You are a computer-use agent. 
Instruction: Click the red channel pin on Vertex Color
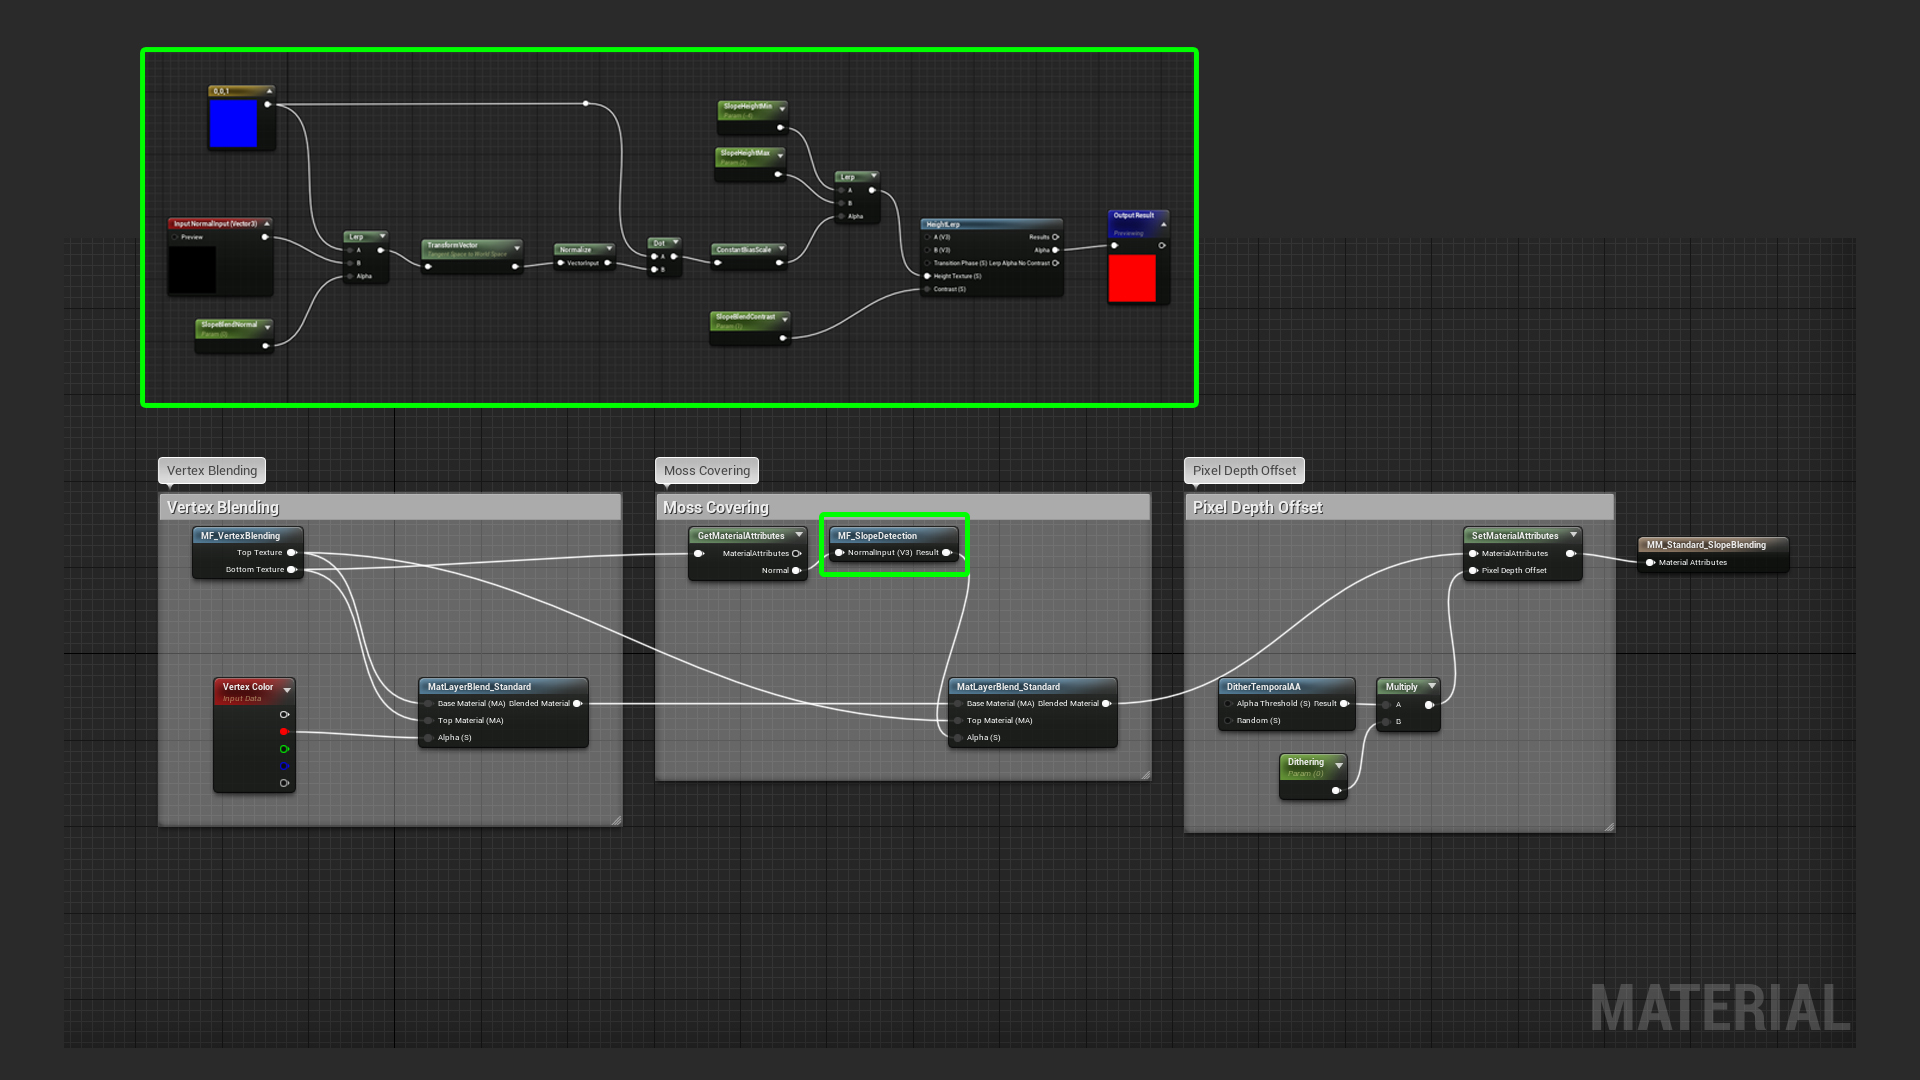click(x=284, y=732)
